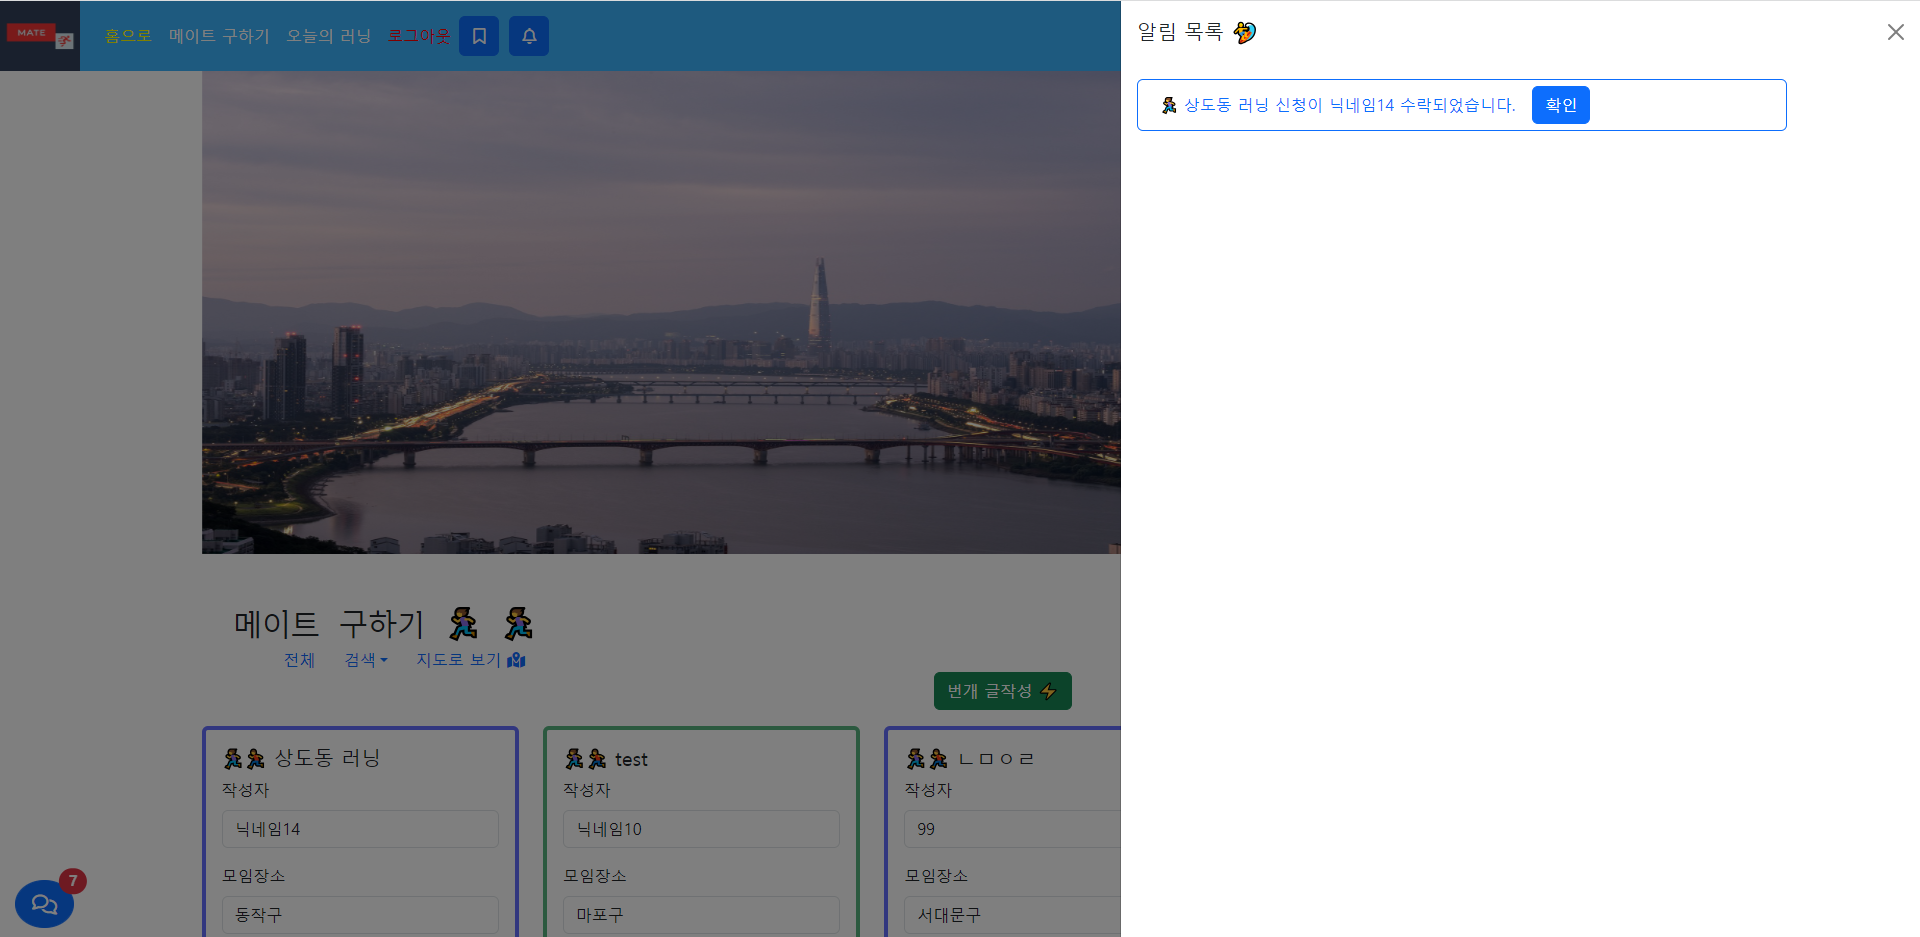Confirm the notification with 확인 button

[x=1560, y=105]
